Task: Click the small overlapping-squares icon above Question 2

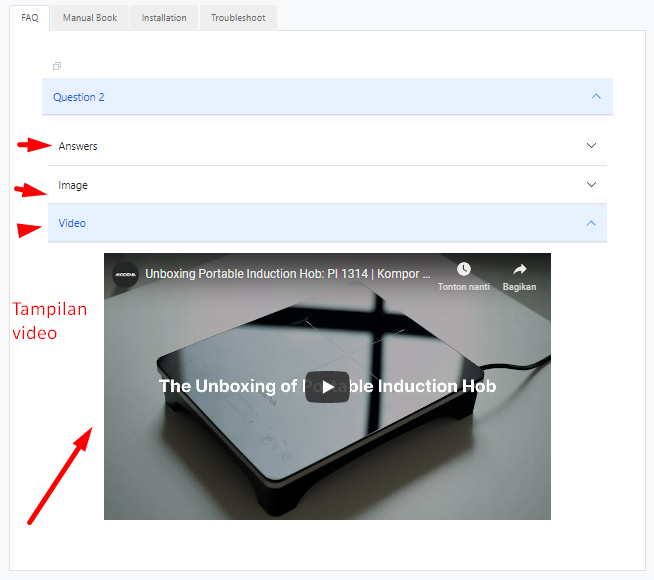Action: [x=57, y=66]
